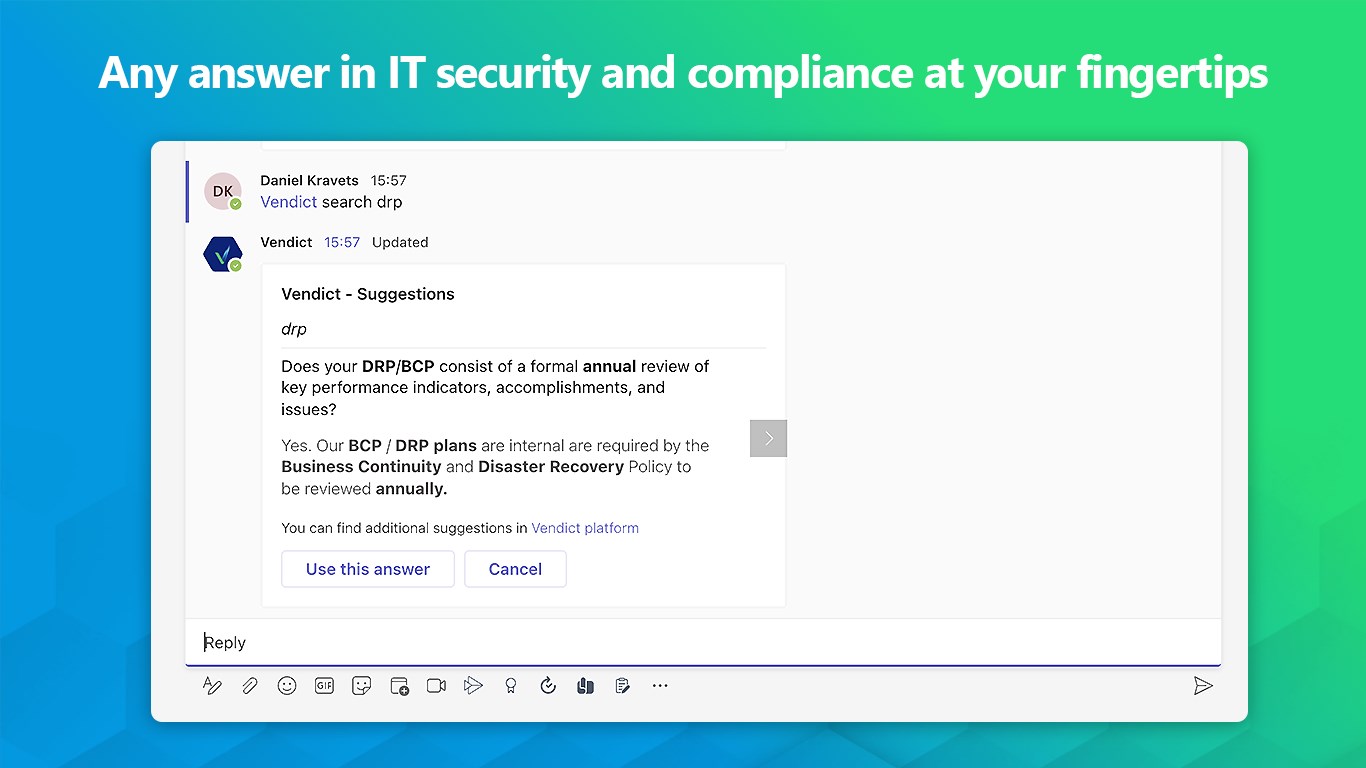The image size is (1366, 768).
Task: Click the answer text starting "Yes. Our BCP / DRP plans"
Action: [495, 467]
